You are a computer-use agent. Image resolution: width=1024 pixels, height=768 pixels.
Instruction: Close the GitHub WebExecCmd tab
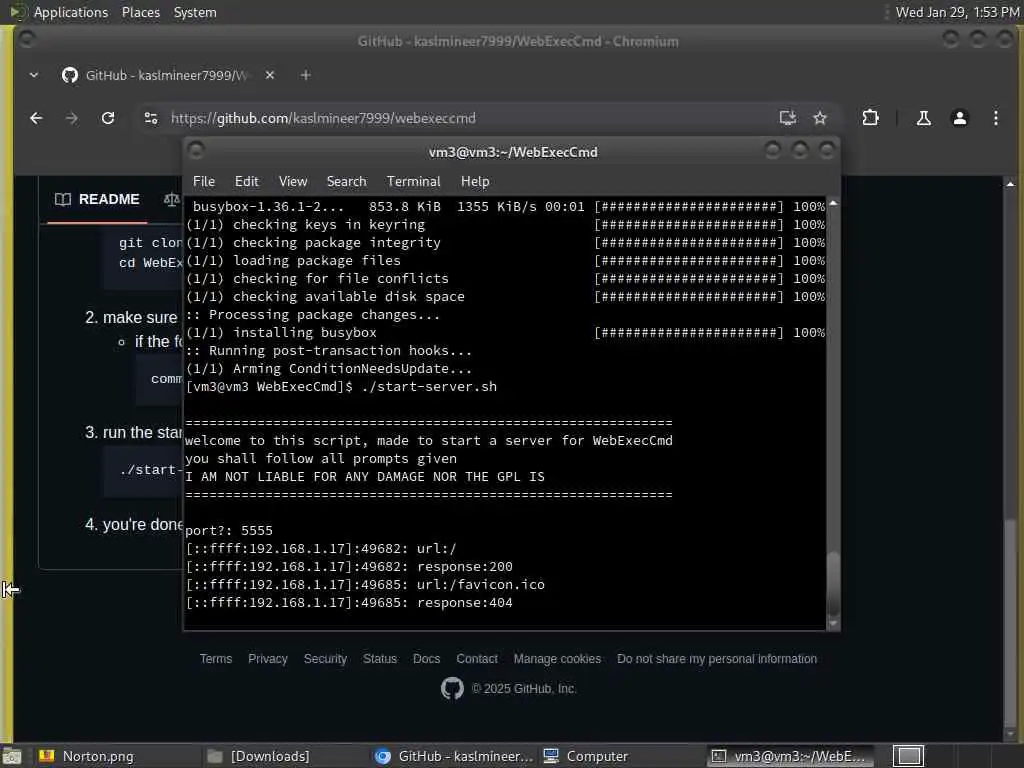pyautogui.click(x=270, y=75)
